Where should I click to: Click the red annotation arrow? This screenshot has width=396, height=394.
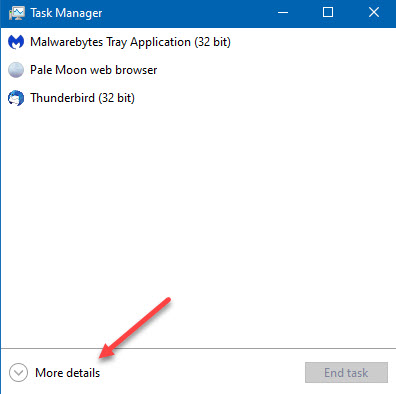pyautogui.click(x=135, y=328)
